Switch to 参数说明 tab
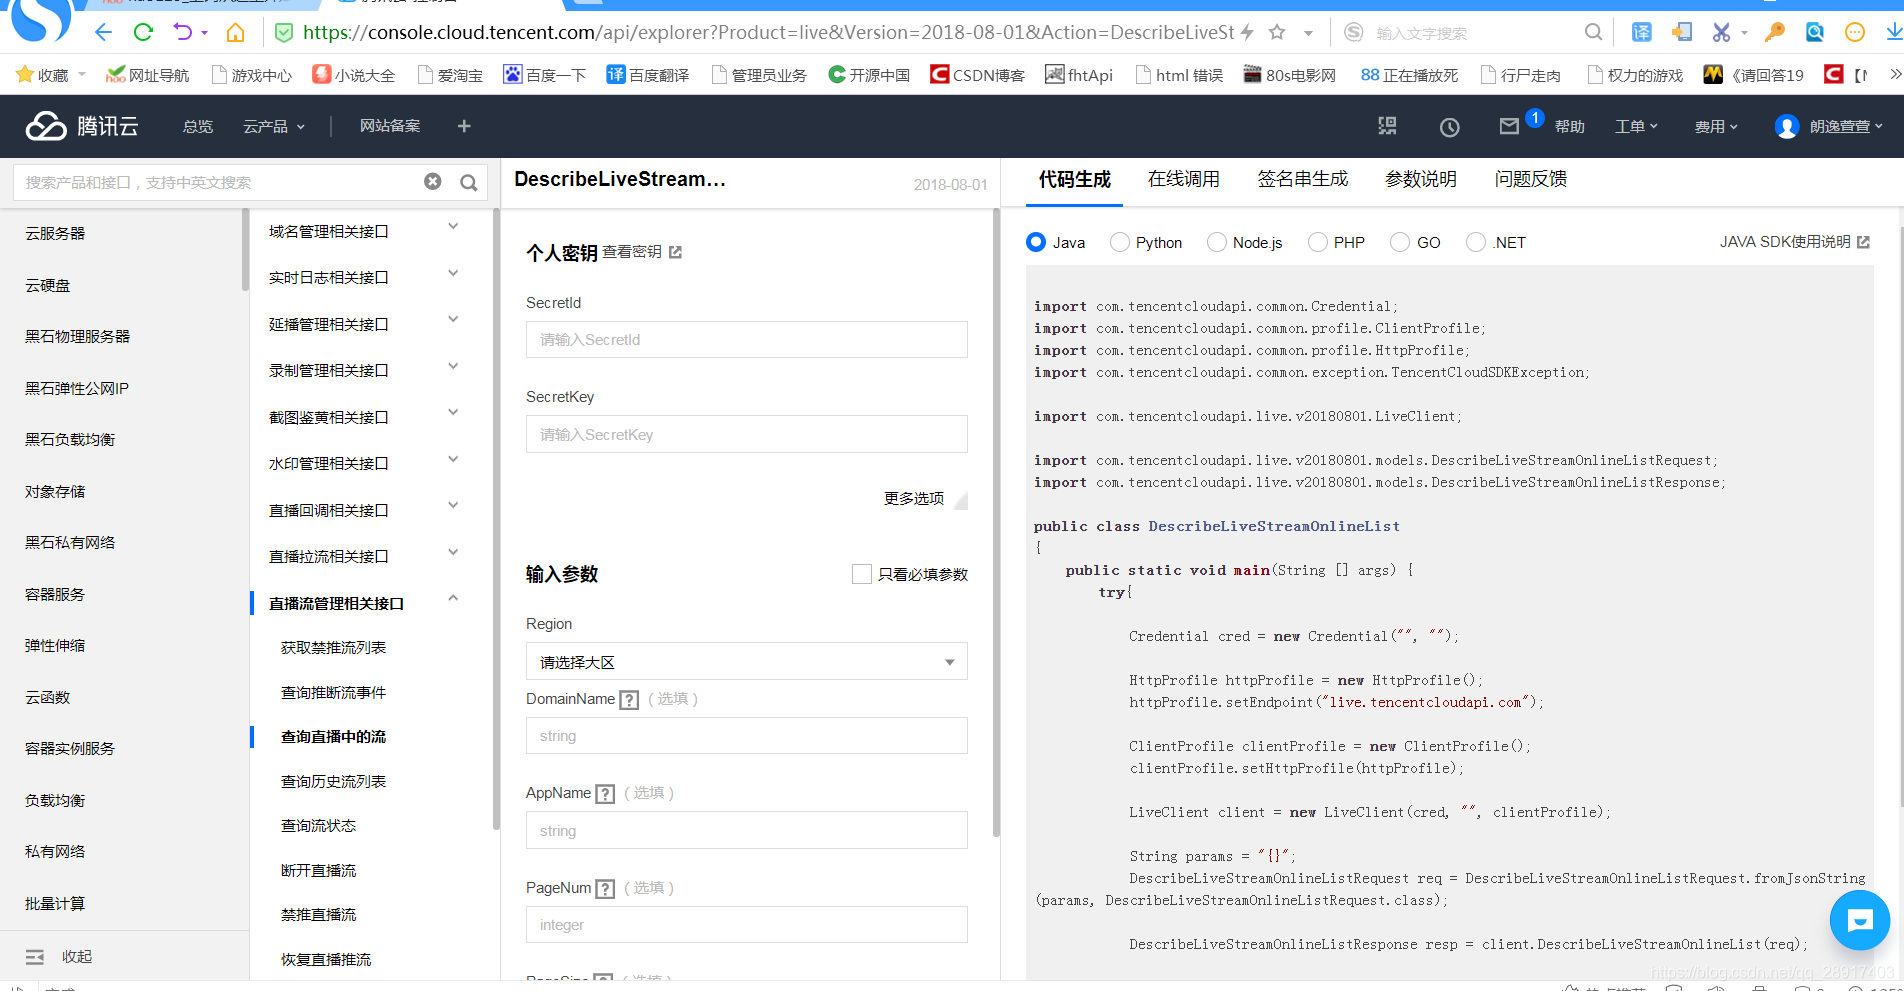Image resolution: width=1904 pixels, height=991 pixels. click(1421, 179)
